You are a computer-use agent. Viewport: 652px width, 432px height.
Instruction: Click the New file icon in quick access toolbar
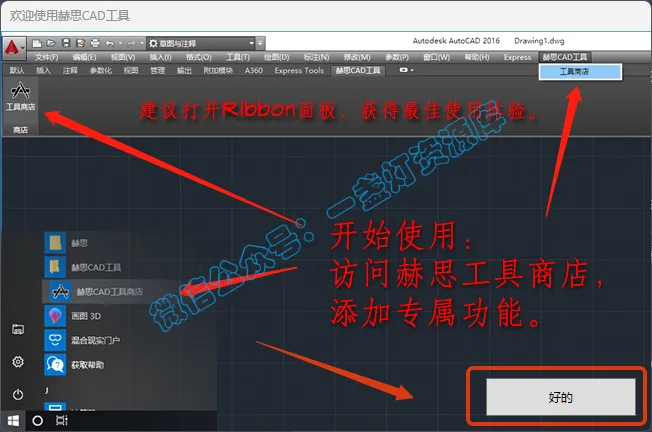37,43
